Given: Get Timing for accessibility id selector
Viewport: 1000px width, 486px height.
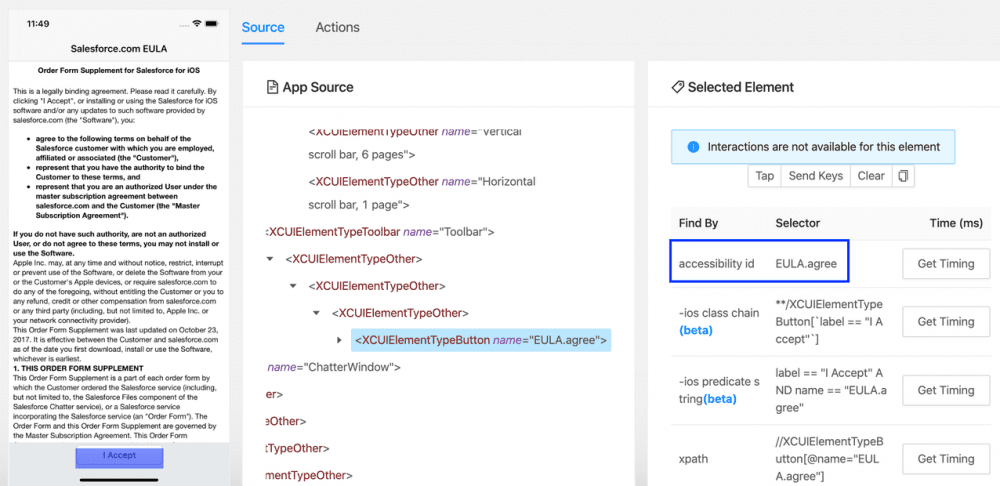Looking at the screenshot, I should [x=945, y=264].
